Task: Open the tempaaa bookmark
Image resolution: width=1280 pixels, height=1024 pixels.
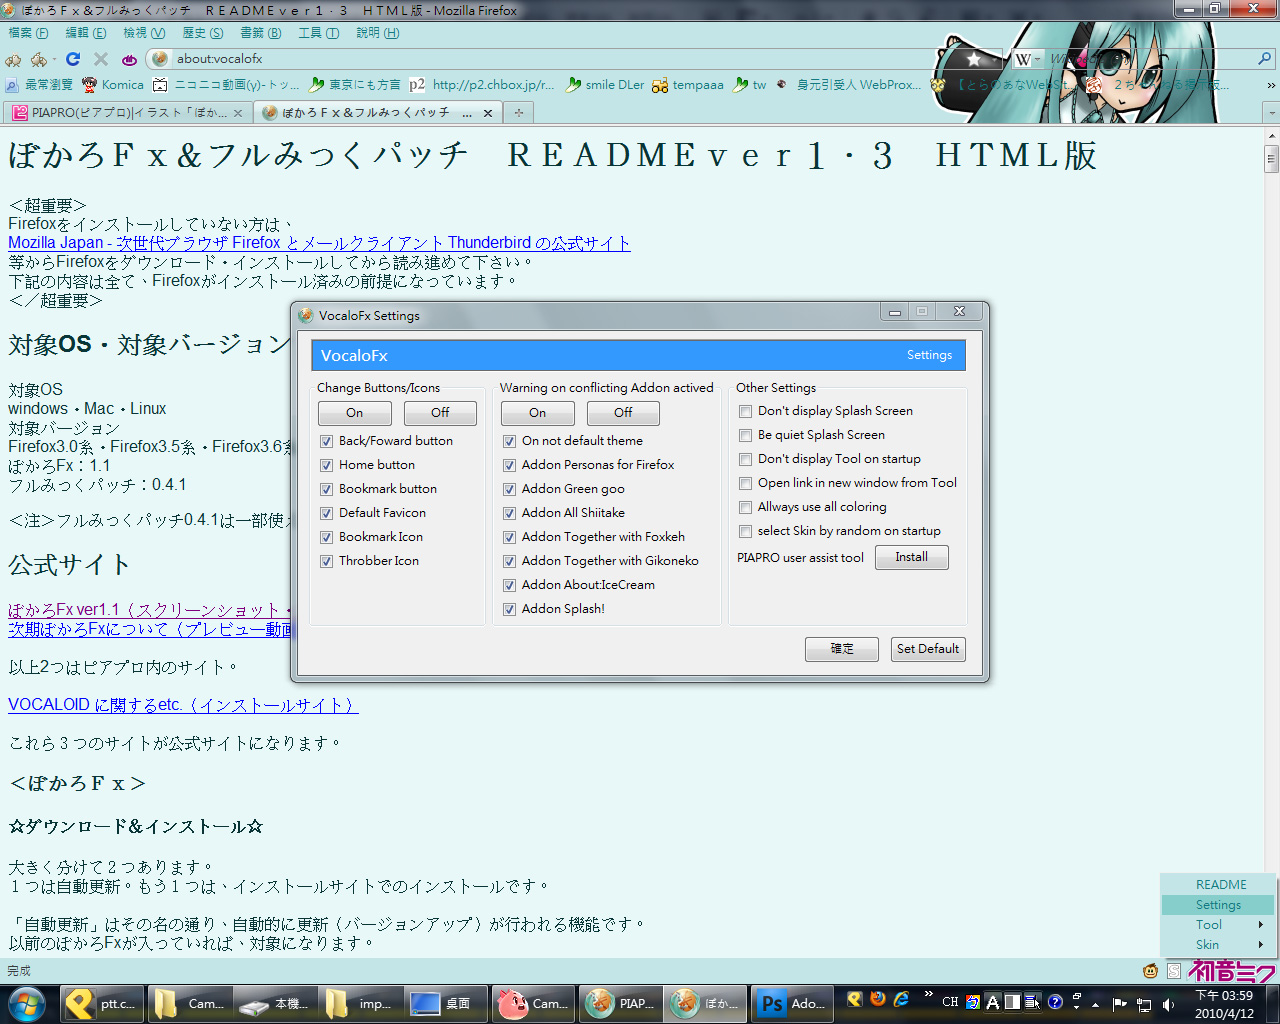Action: [x=688, y=85]
